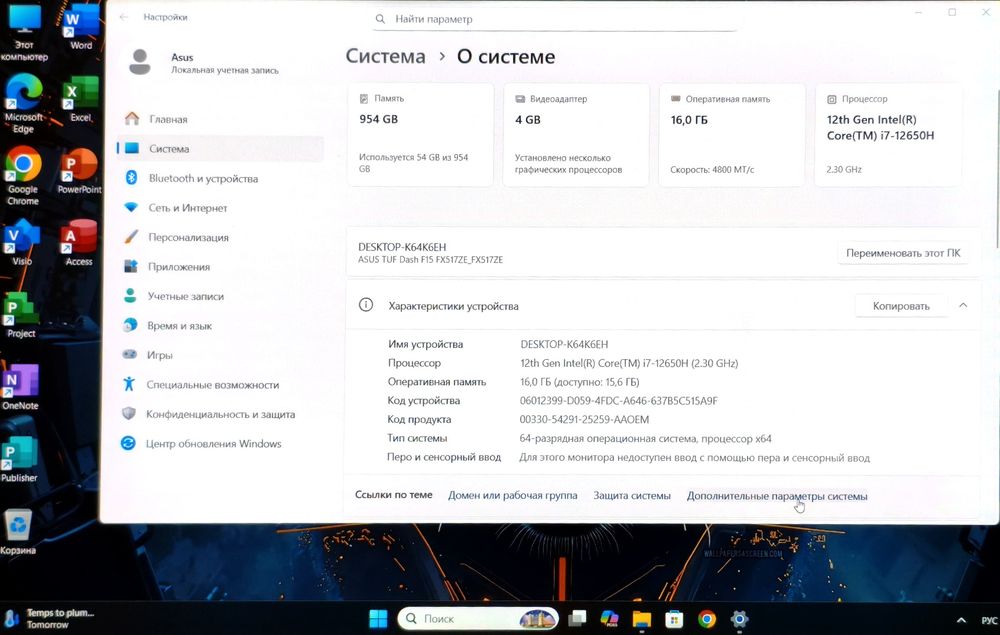Click magnifier icon in Найти параметр
Viewport: 1000px width, 635px height.
380,19
